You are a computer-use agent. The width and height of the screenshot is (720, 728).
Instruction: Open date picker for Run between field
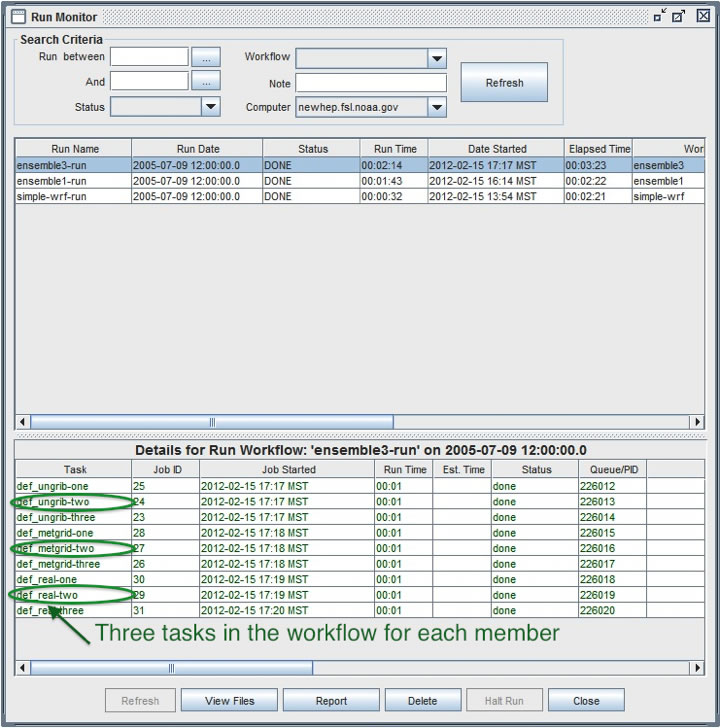pyautogui.click(x=205, y=58)
